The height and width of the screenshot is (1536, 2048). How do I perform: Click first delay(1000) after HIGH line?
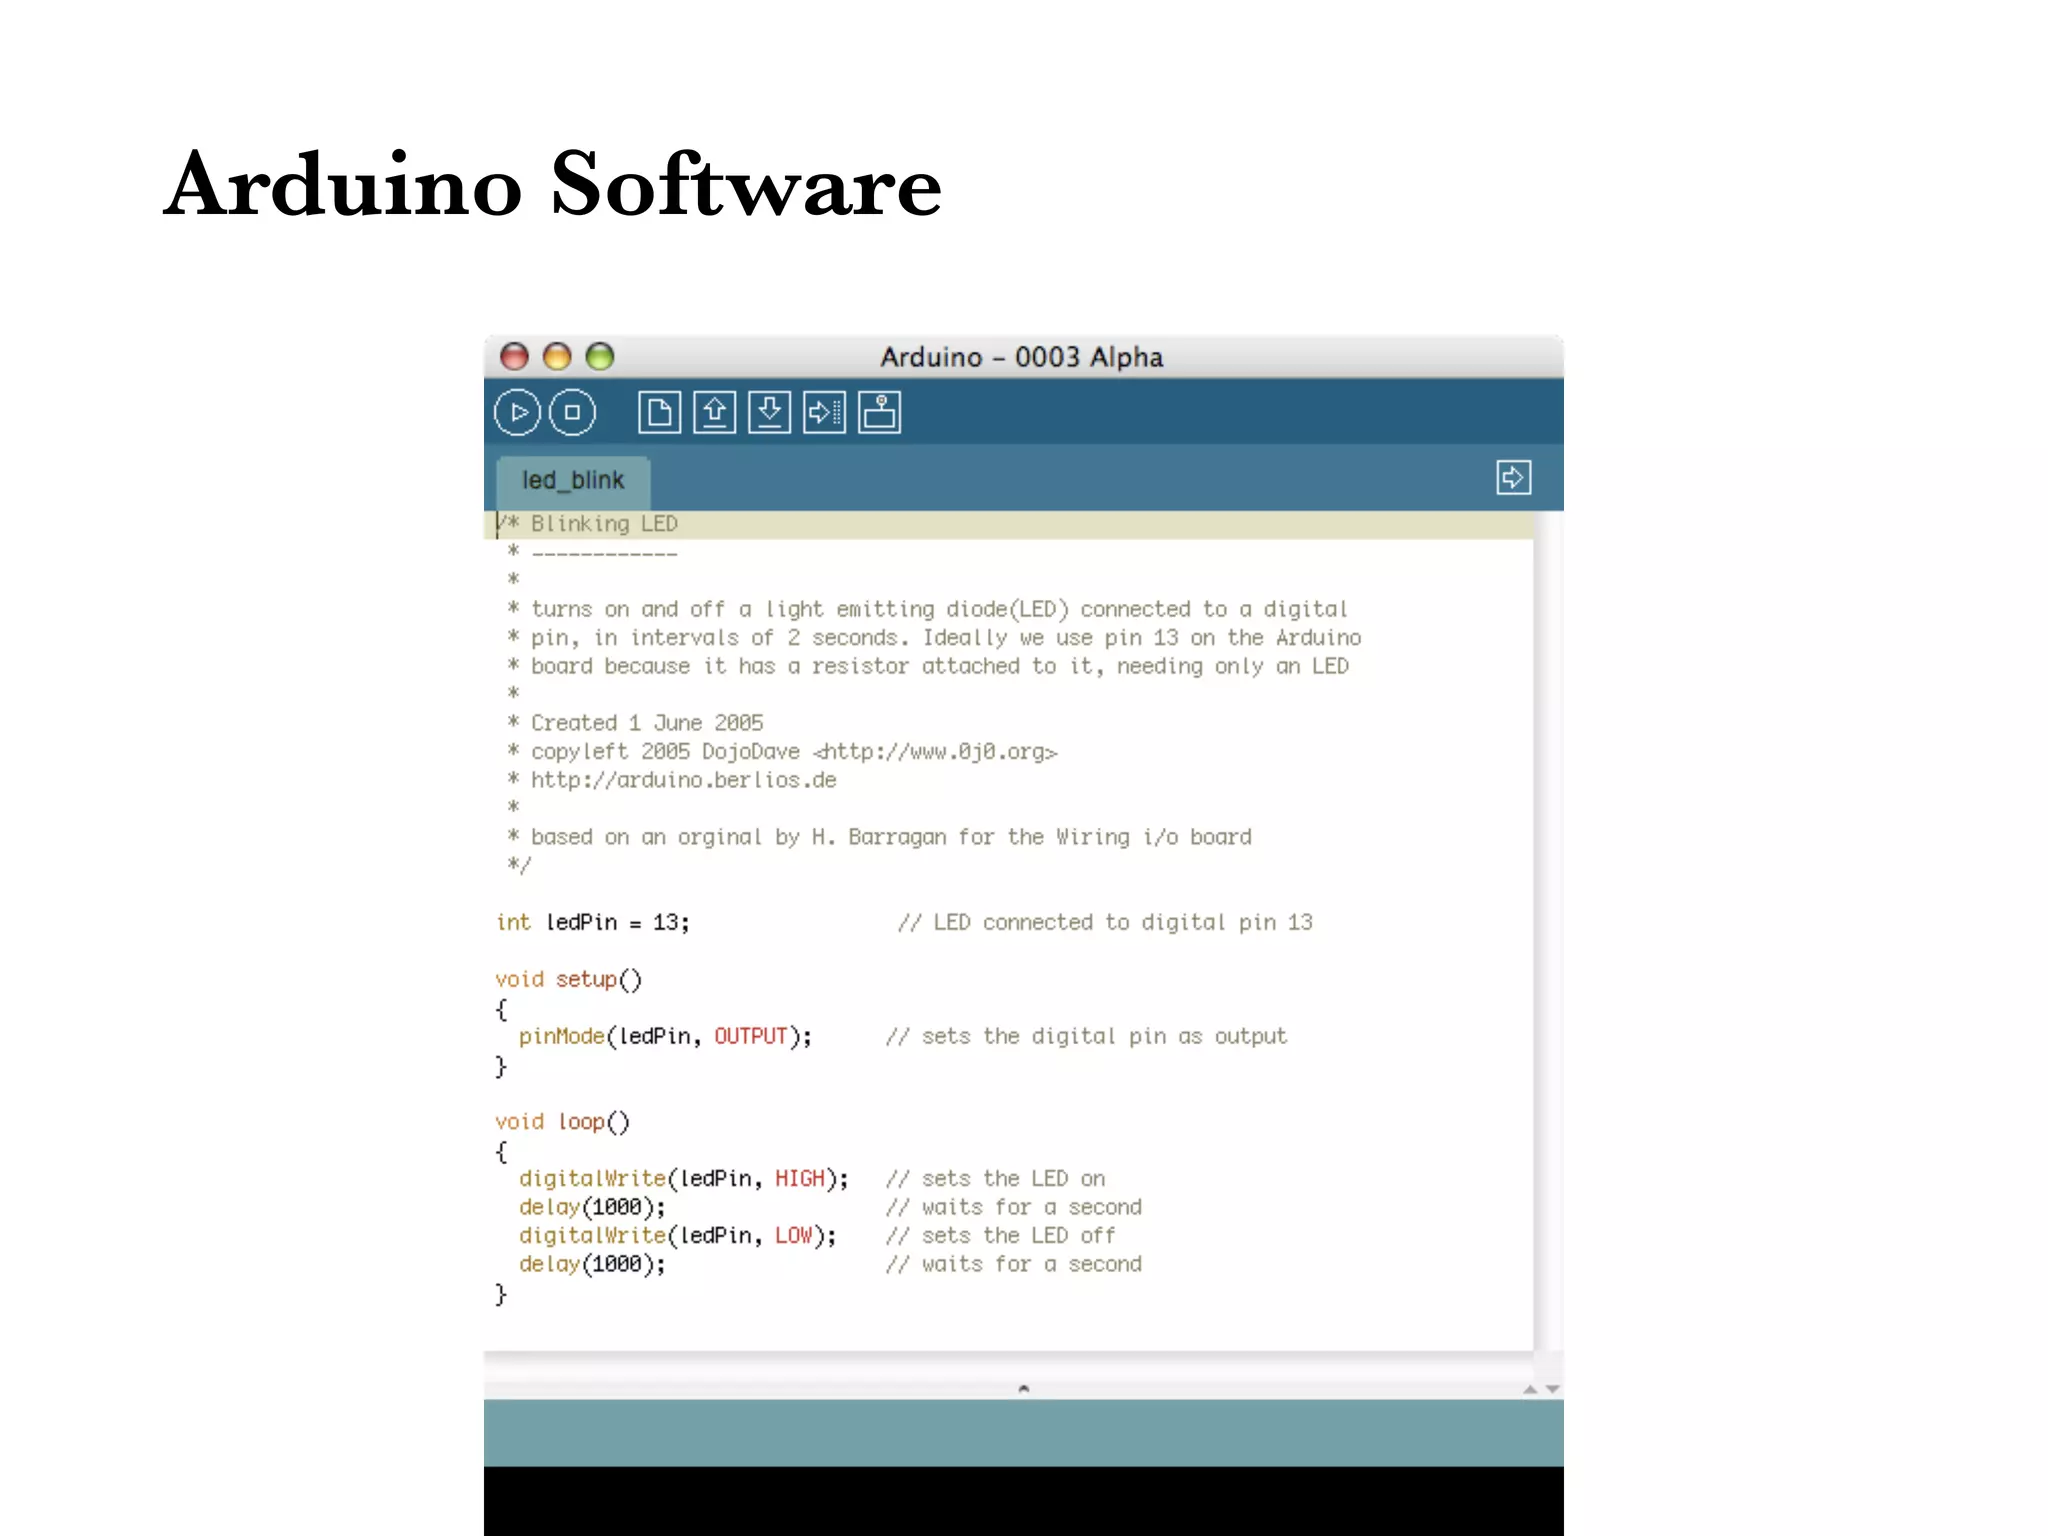click(592, 1208)
